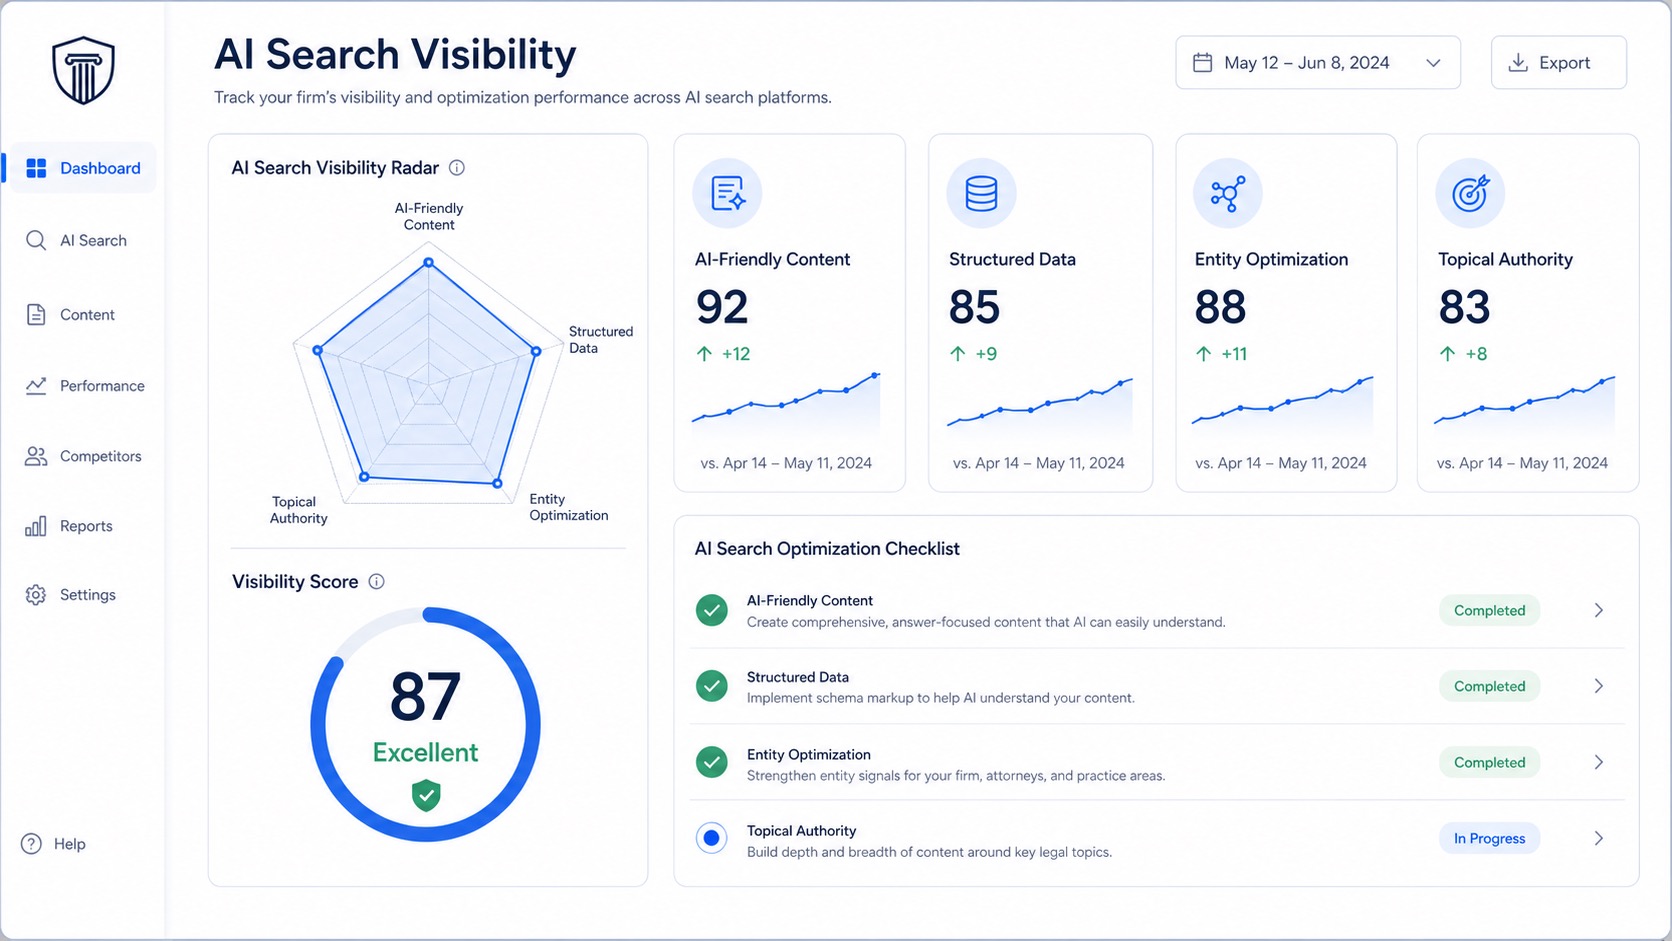Click the Export button

point(1559,62)
